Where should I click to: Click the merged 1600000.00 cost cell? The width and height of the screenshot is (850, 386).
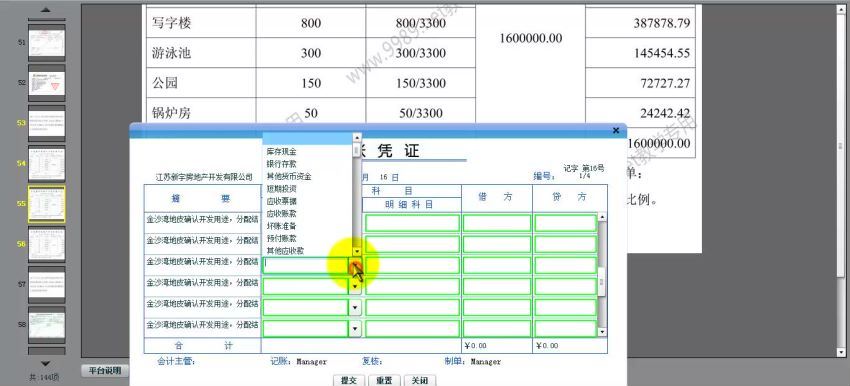(530, 38)
